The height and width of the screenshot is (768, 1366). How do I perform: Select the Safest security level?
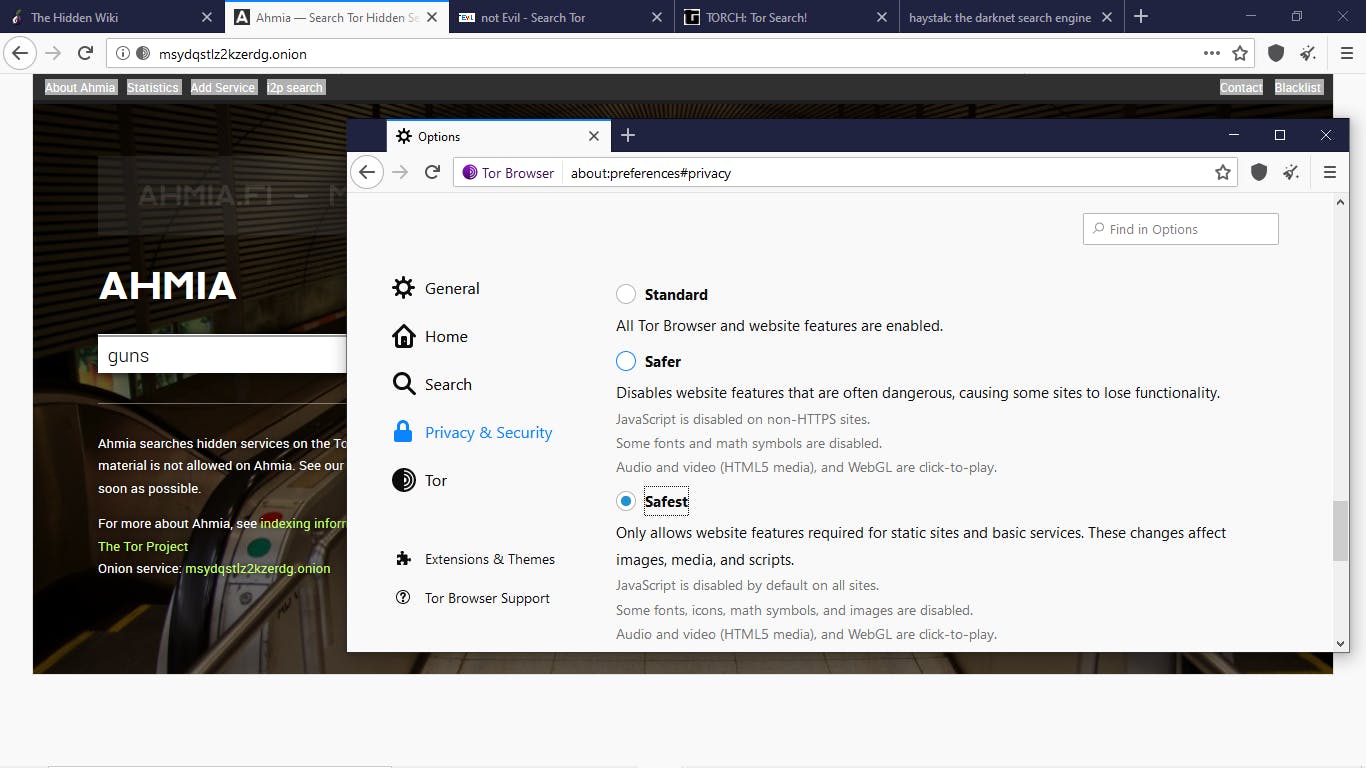(x=626, y=501)
